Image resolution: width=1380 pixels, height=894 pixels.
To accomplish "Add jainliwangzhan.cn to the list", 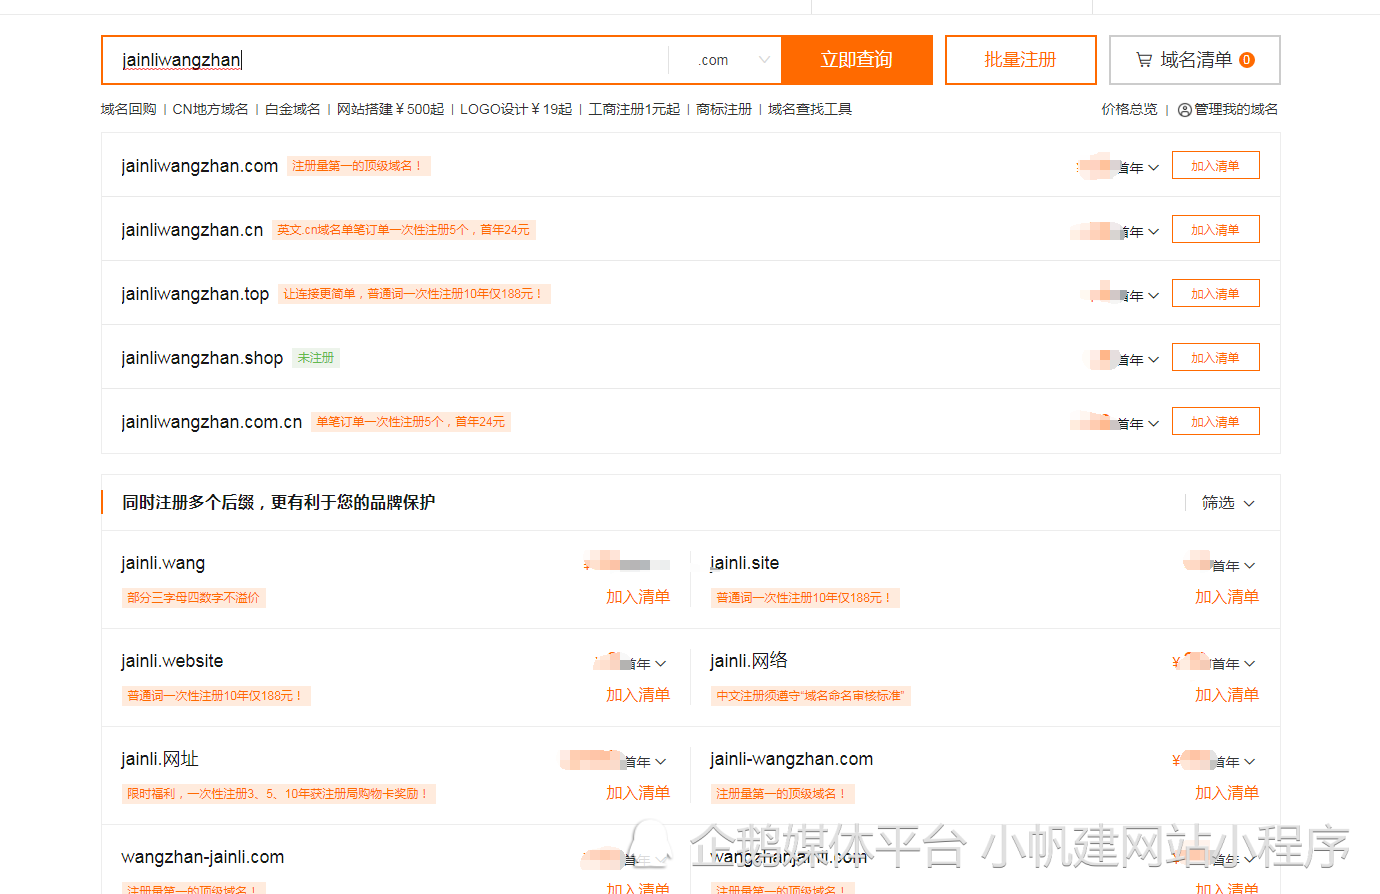I will click(1215, 230).
